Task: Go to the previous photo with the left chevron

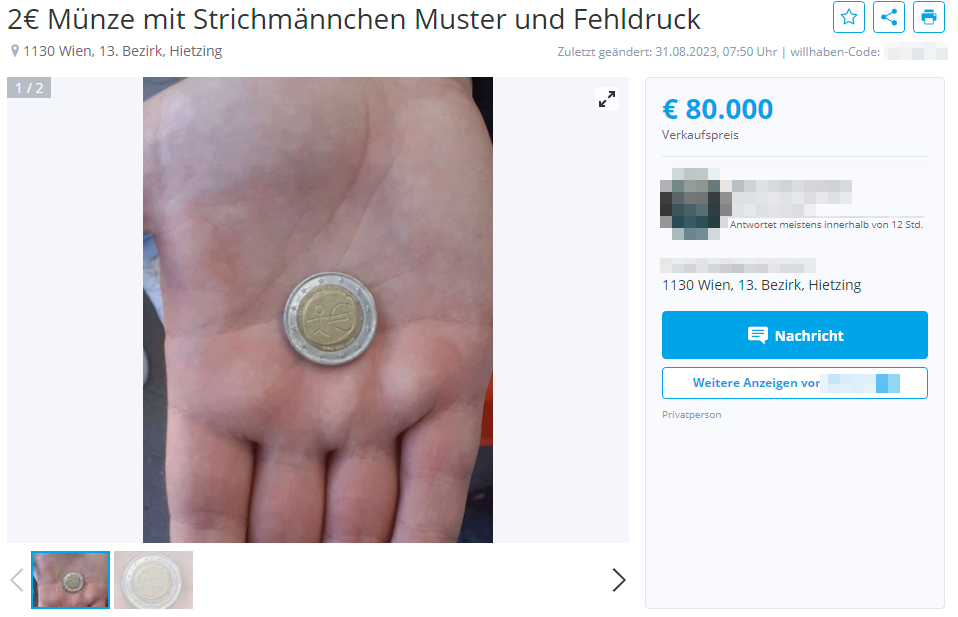Action: coord(17,580)
